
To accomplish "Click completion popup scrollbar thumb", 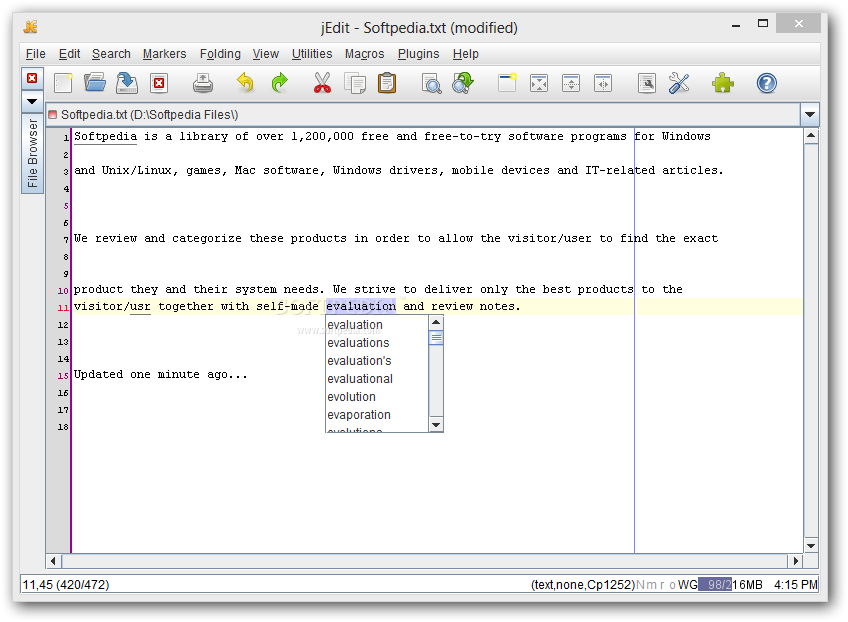I will (x=436, y=338).
